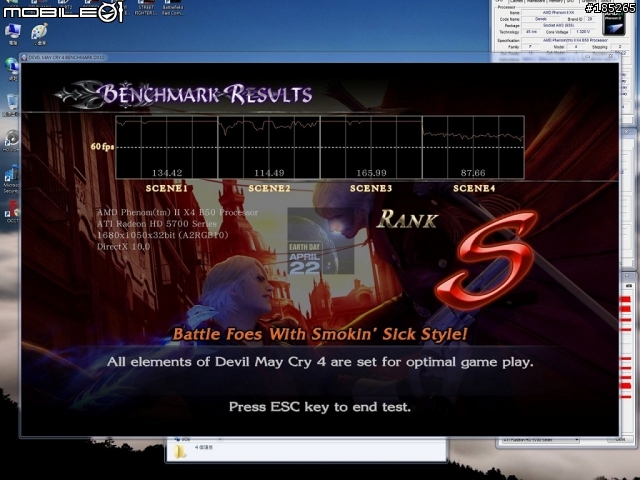640x480 pixels.
Task: Open the ATI Radeon series dropdown behind benchmark
Action: point(541,440)
